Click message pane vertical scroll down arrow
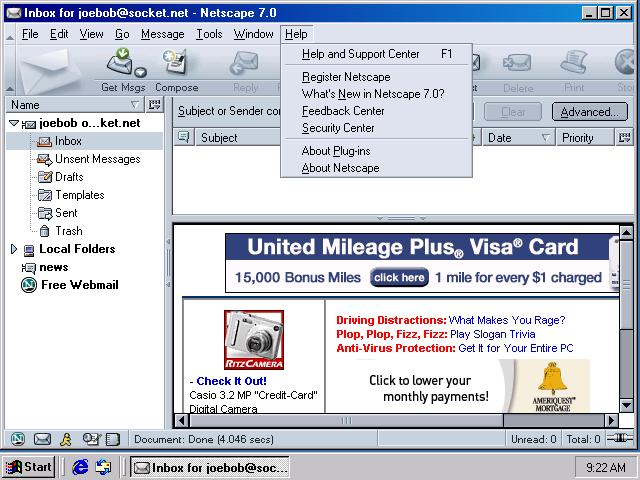Image resolution: width=640 pixels, height=480 pixels. point(626,405)
